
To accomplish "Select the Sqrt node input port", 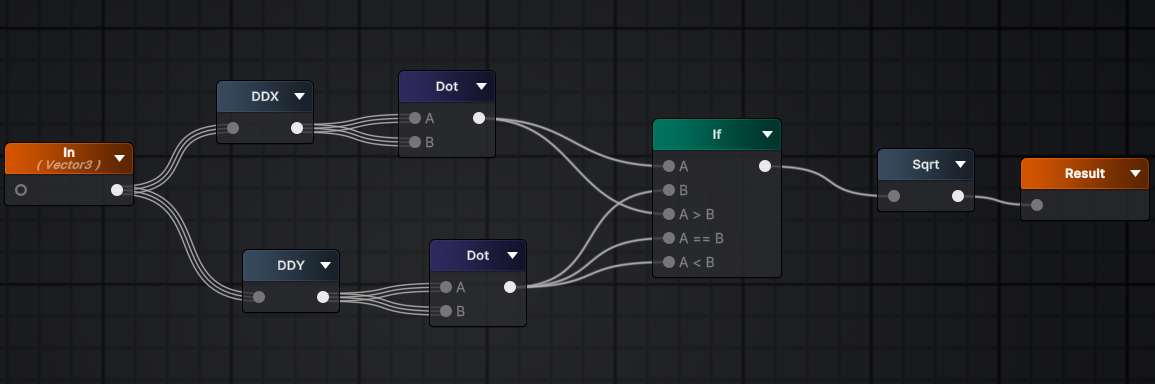I will click(894, 196).
